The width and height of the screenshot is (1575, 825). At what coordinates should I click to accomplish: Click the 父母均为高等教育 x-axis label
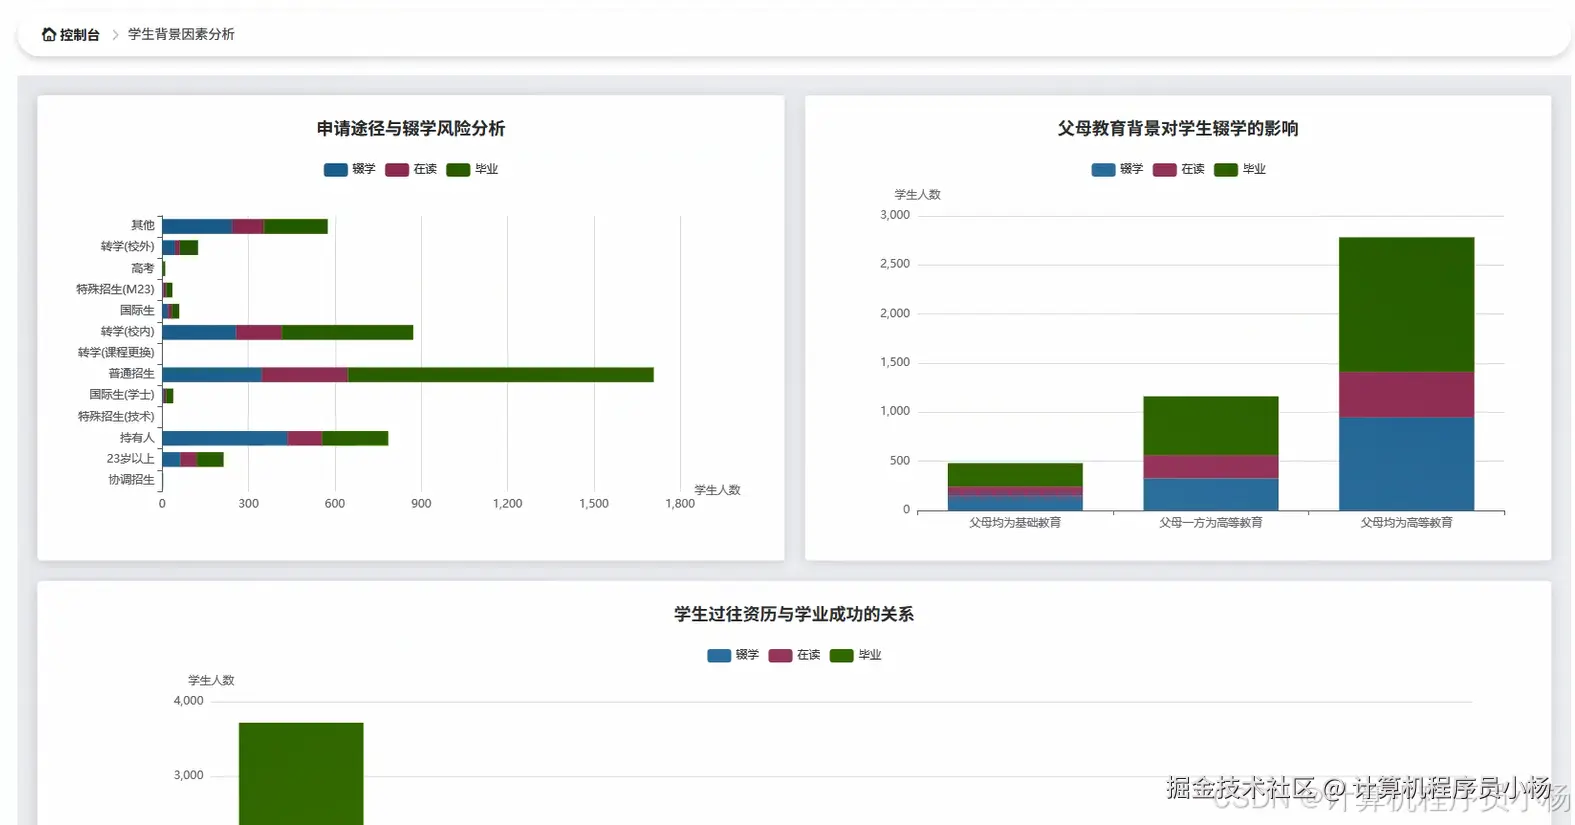1406,523
